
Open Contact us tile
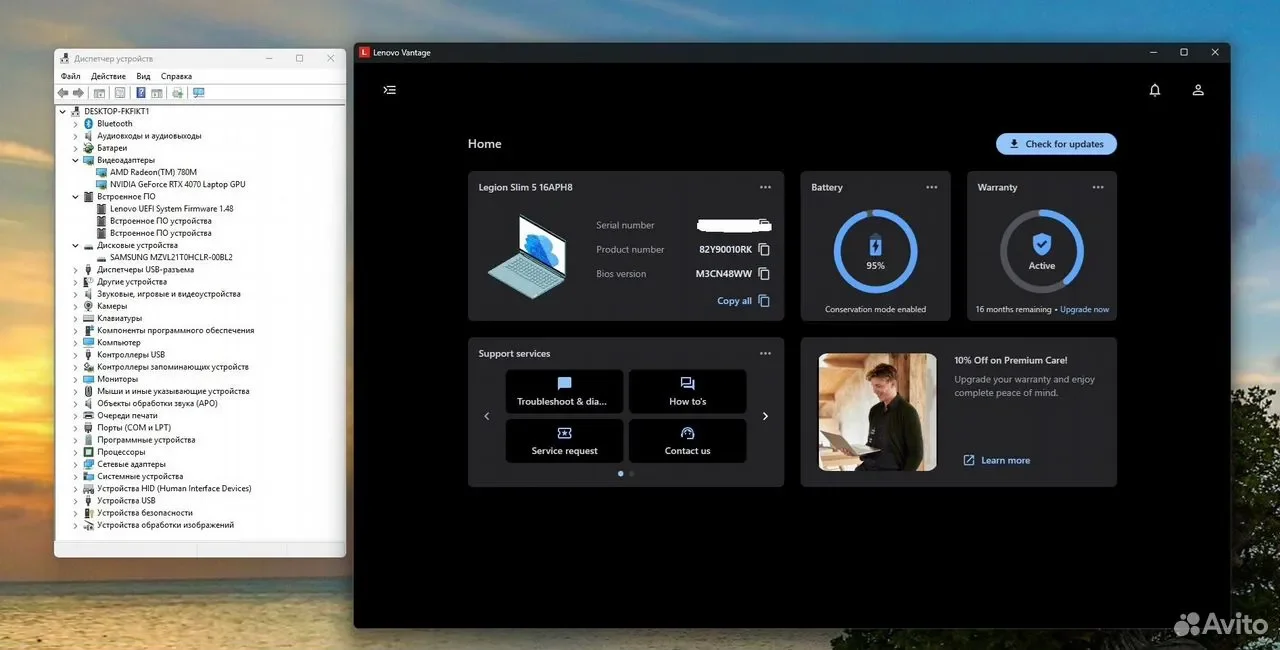tap(687, 441)
